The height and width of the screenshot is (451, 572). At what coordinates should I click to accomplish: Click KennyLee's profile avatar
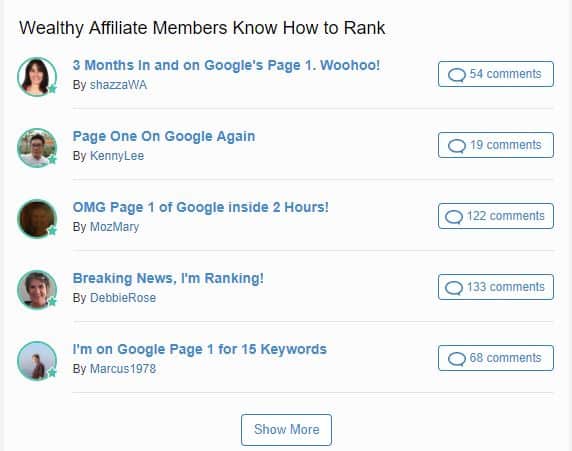click(37, 148)
